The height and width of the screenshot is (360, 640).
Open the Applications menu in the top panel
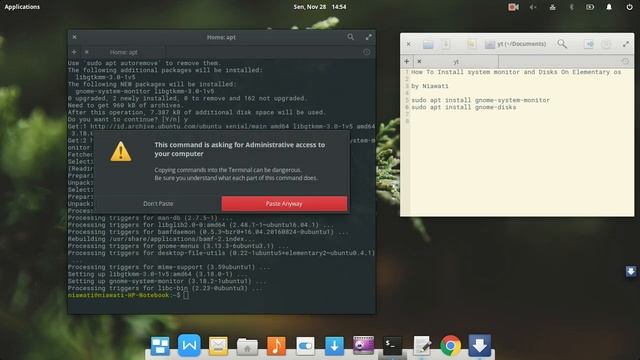(x=22, y=7)
